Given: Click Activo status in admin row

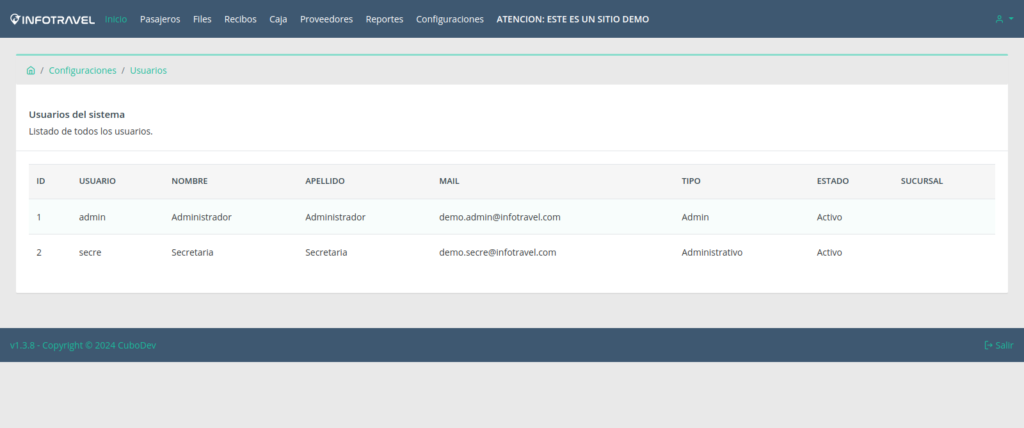Looking at the screenshot, I should click(x=829, y=217).
